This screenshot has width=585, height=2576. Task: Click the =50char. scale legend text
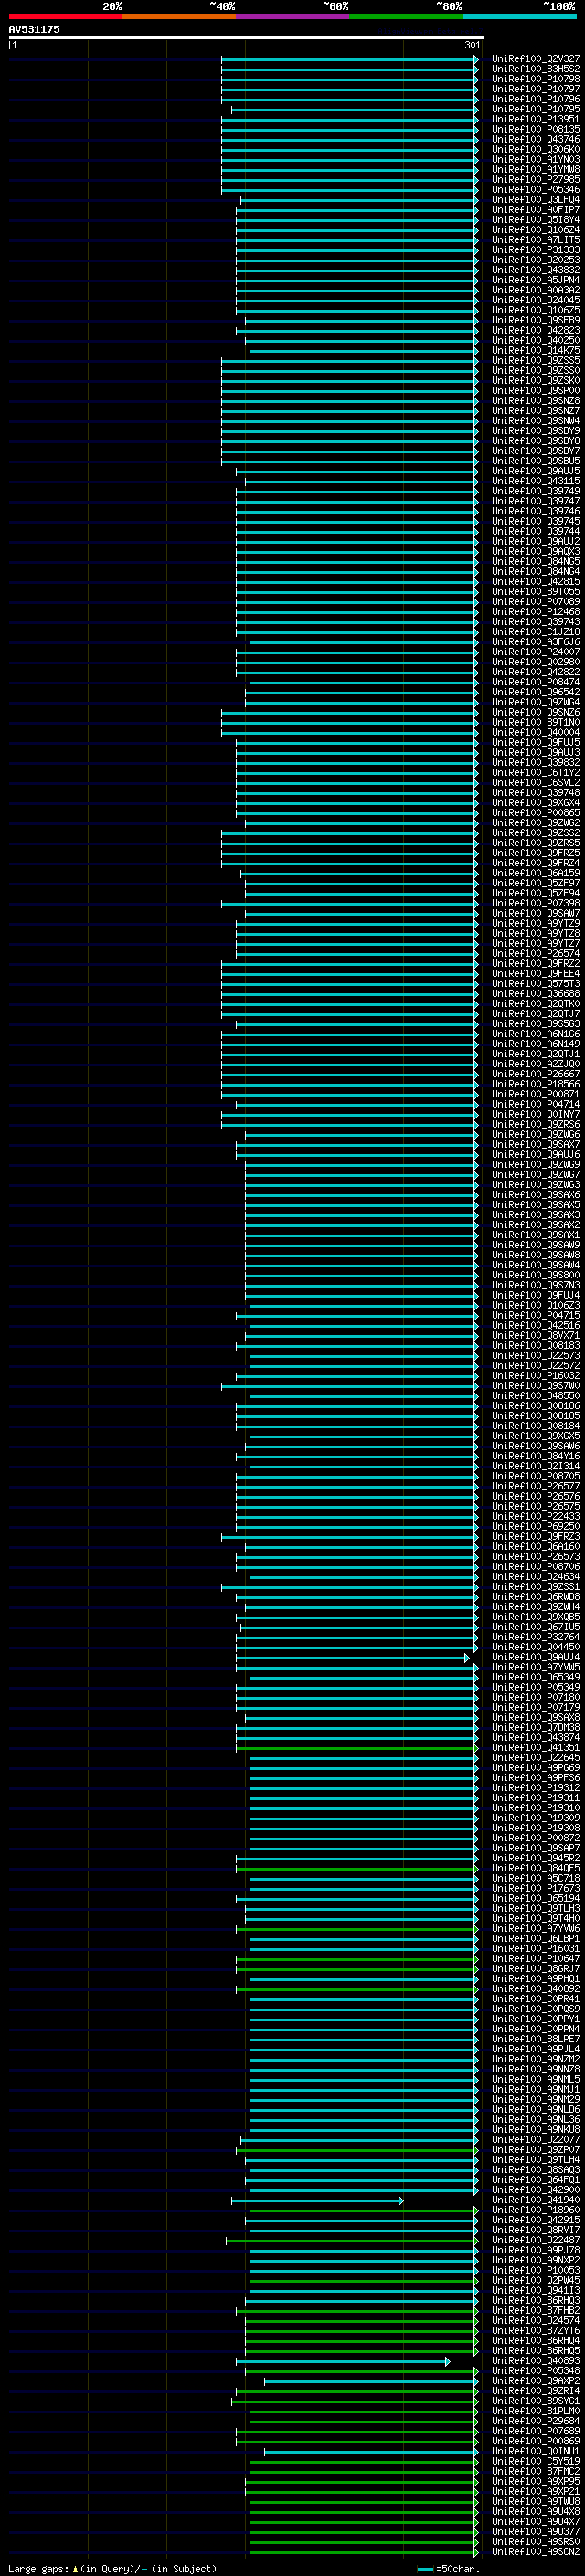point(457,2569)
